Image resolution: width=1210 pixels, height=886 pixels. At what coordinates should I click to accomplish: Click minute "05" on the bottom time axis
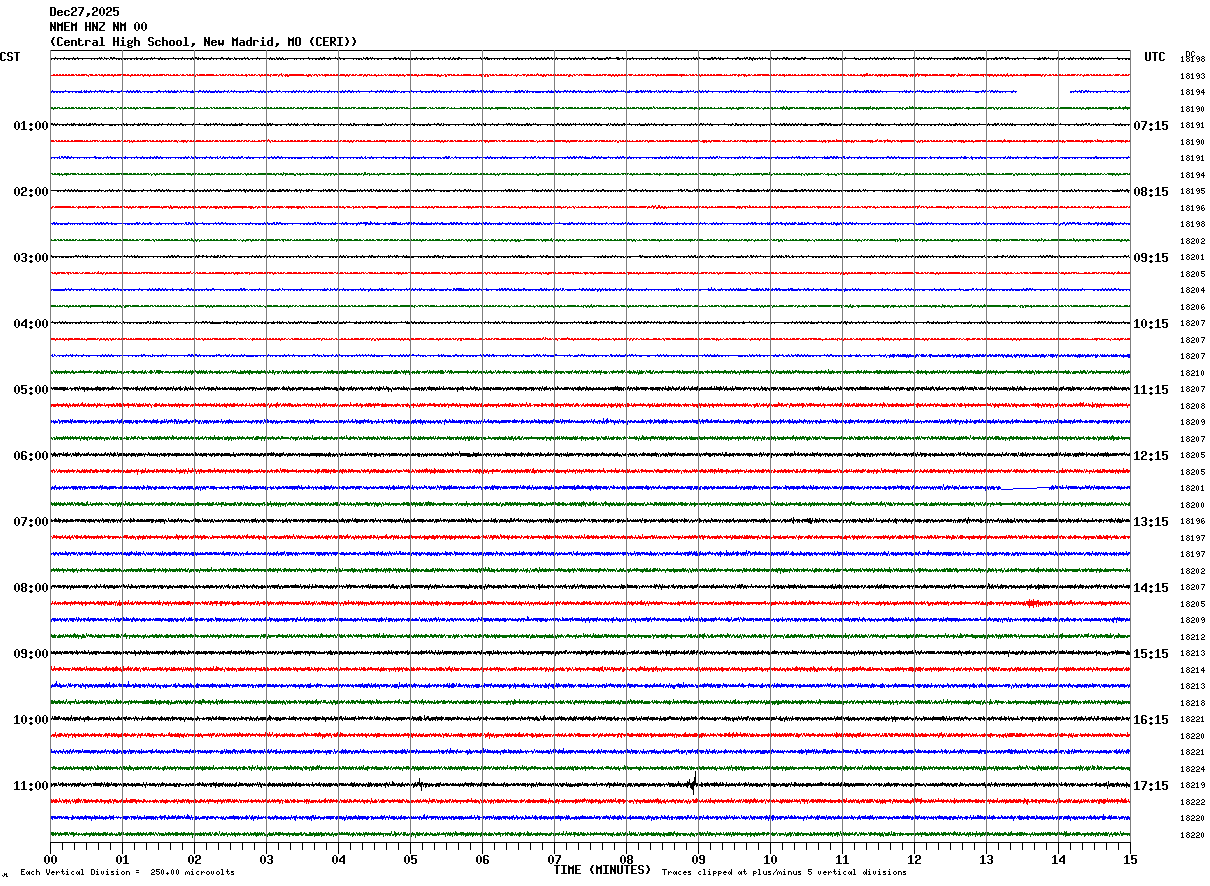click(410, 859)
